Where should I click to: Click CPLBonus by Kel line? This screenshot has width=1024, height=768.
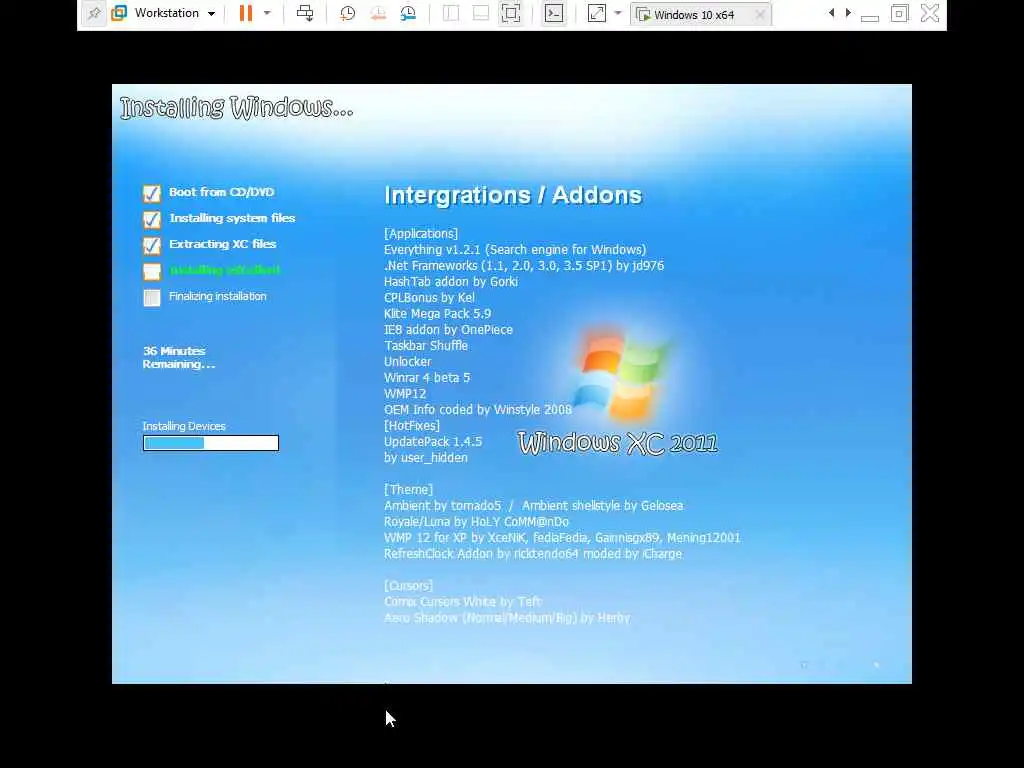tap(429, 297)
